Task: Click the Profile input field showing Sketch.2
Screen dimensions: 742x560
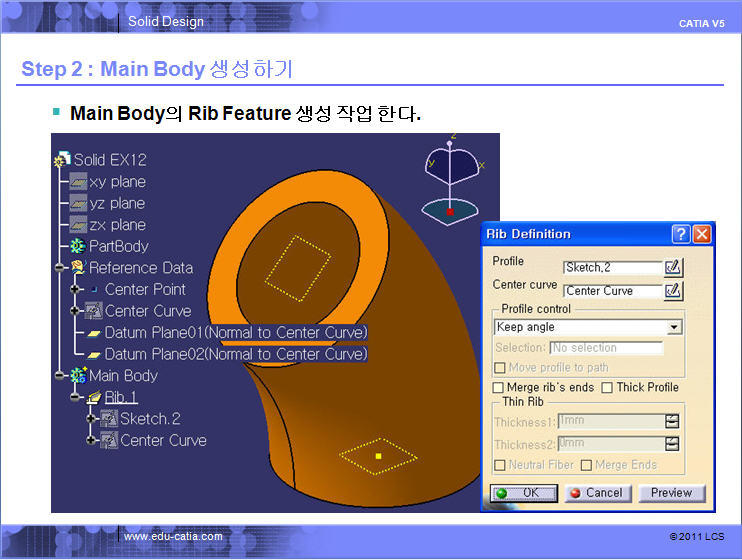Action: coord(612,267)
